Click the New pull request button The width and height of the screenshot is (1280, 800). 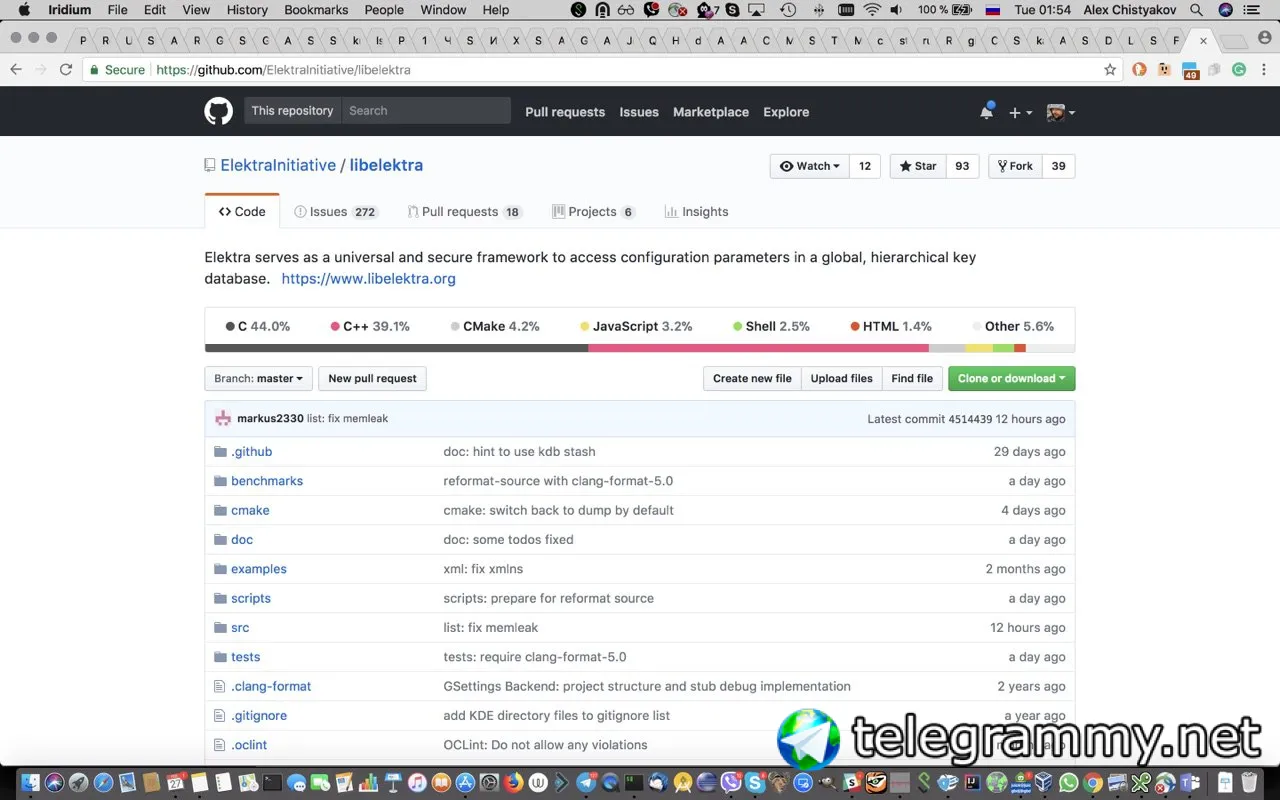(372, 379)
